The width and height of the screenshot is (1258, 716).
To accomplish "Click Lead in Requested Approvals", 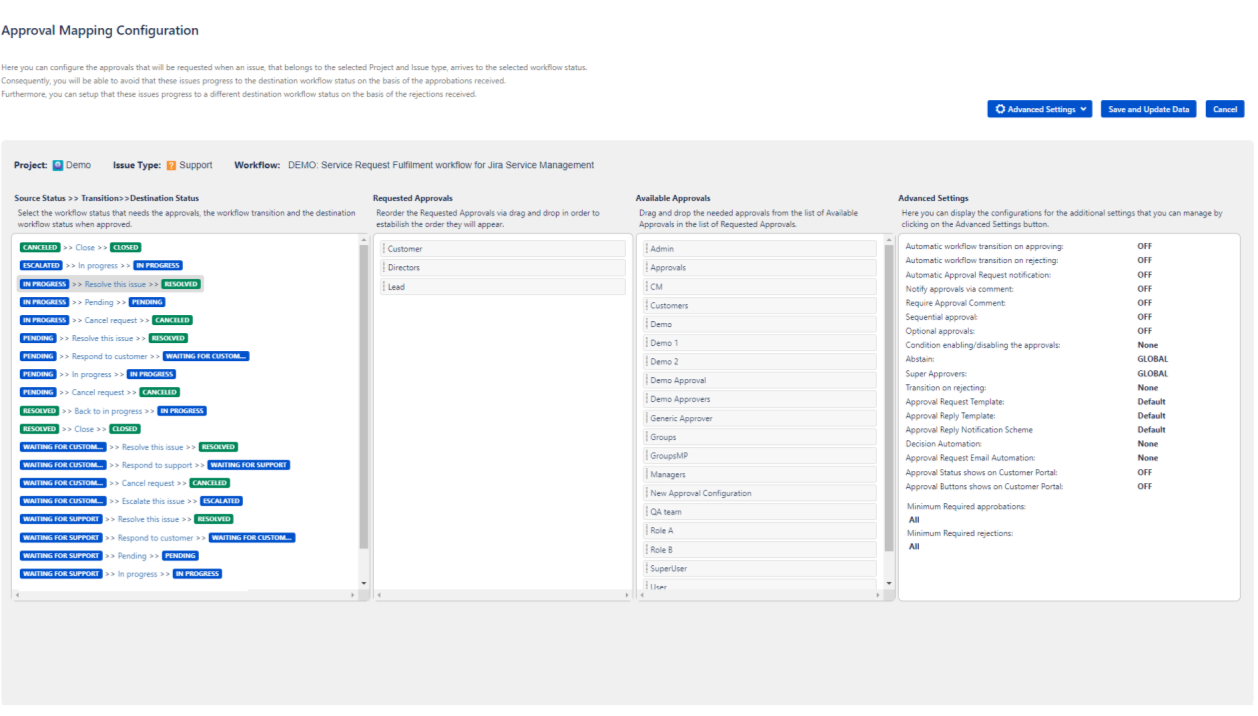I will [502, 287].
